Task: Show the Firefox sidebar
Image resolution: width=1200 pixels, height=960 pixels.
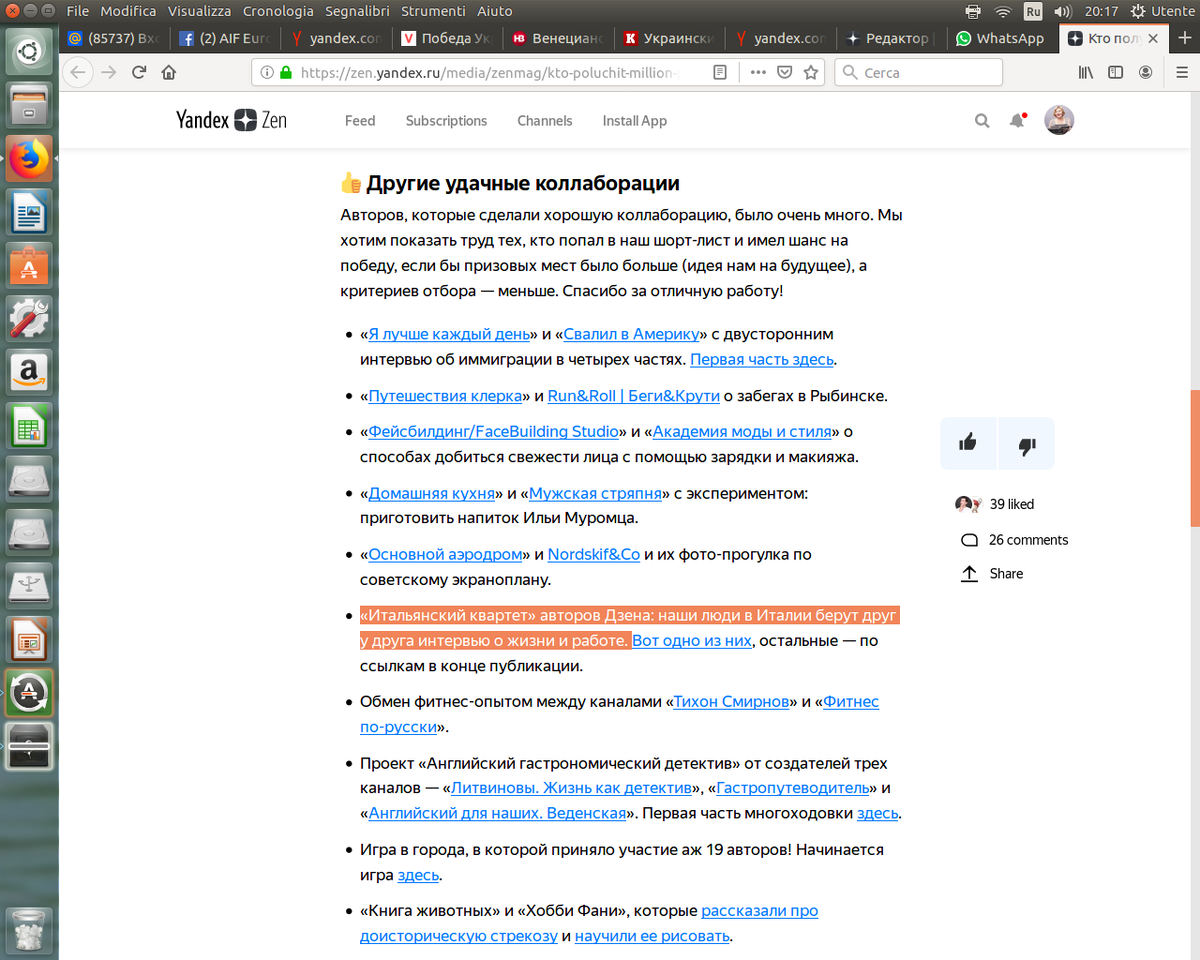Action: click(1115, 72)
